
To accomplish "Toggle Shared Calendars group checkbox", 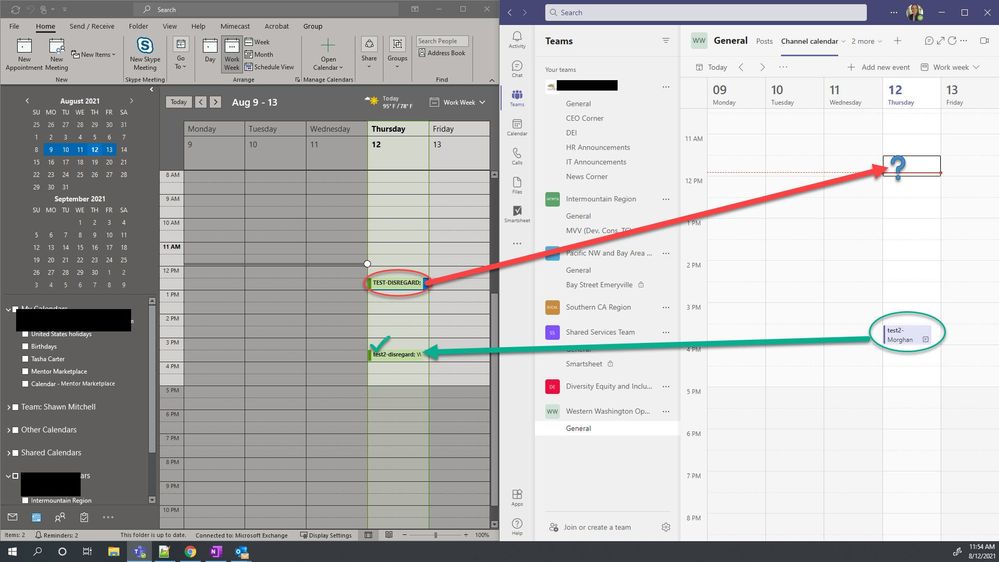I will [x=15, y=452].
